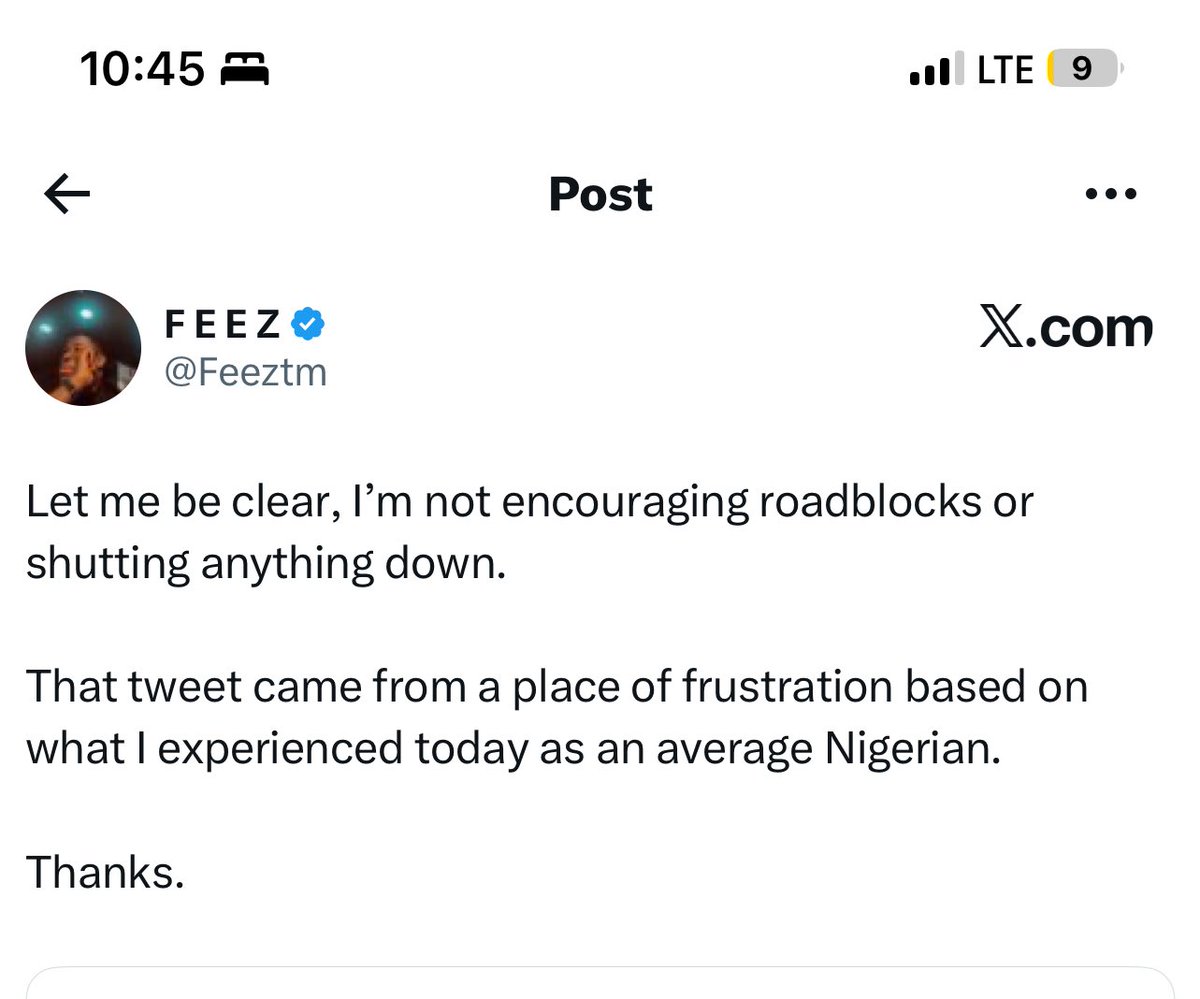Open the three-dot more options menu
1200x999 pixels.
coord(1111,194)
